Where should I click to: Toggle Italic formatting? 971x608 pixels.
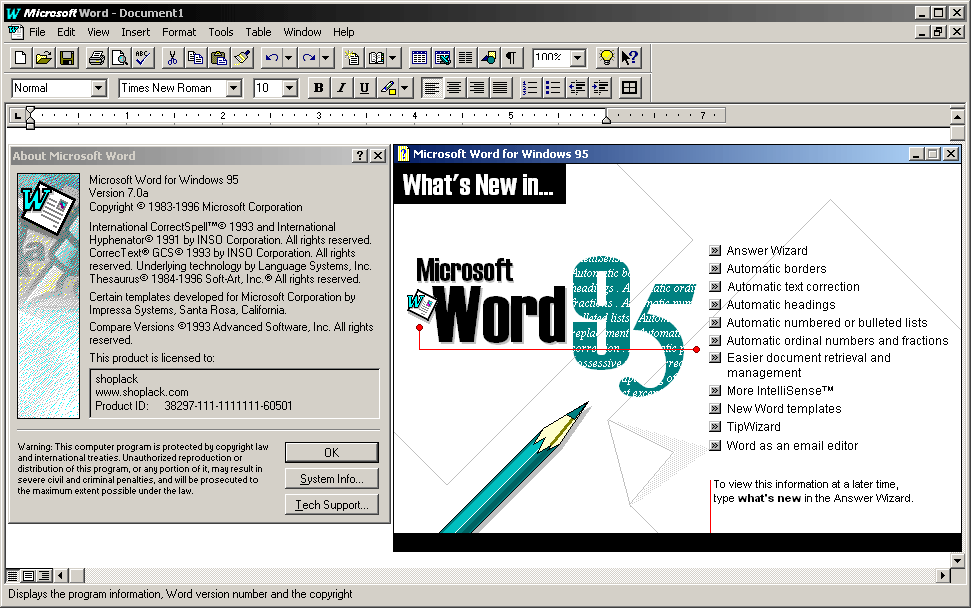point(341,88)
